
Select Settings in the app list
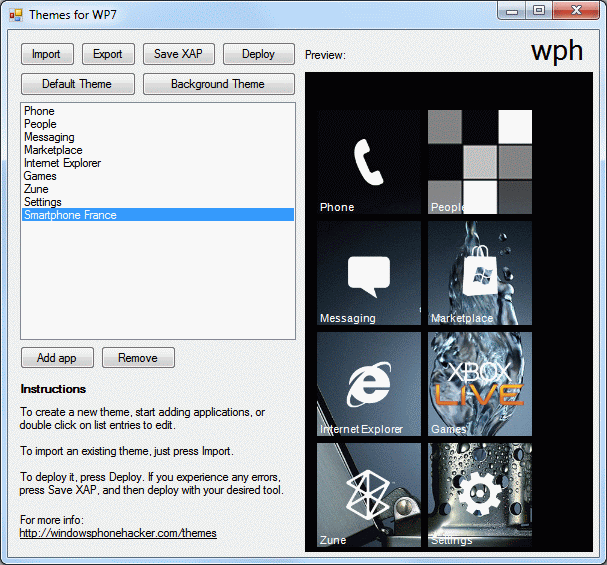coord(158,202)
